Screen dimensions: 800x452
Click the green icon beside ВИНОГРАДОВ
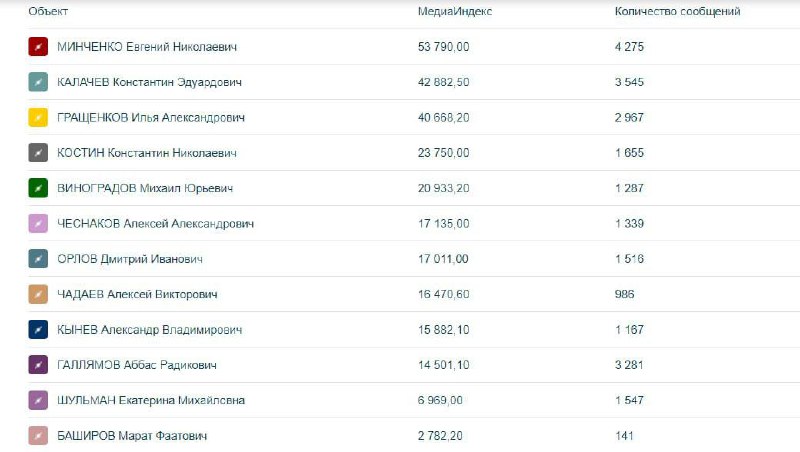(x=38, y=188)
